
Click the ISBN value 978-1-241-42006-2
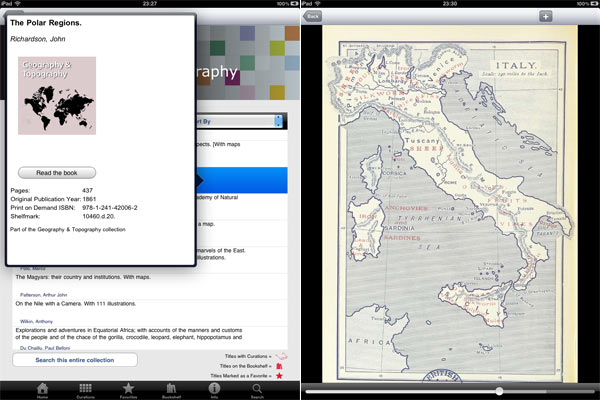tap(110, 207)
